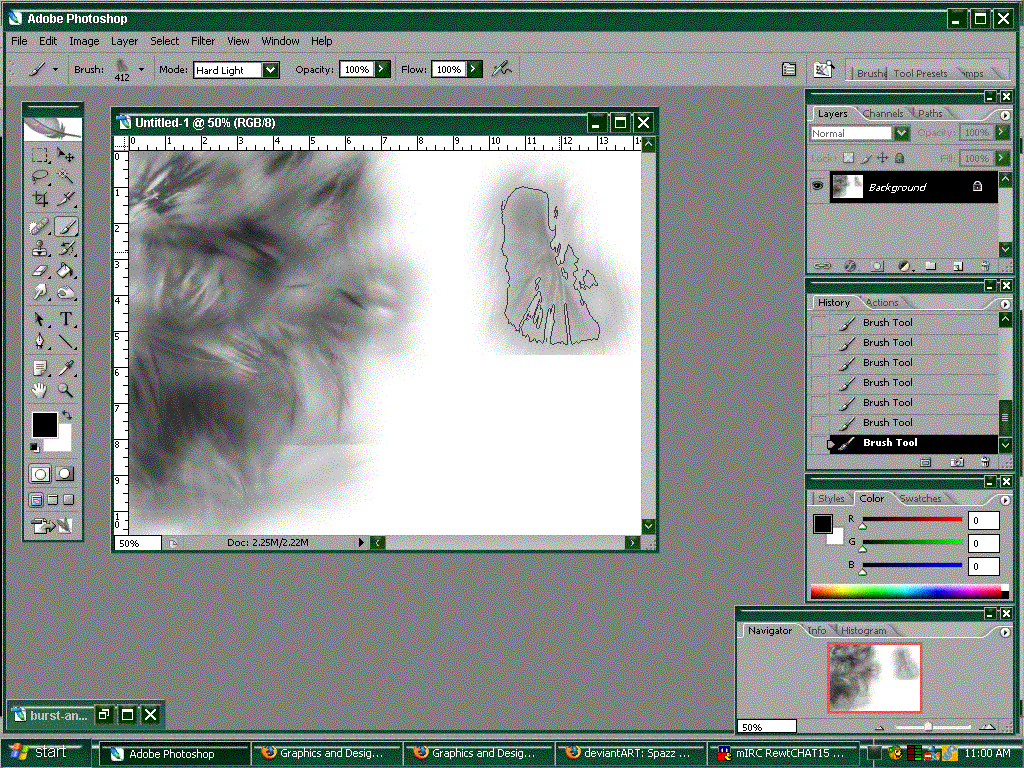Select the Eraser tool
This screenshot has height=768, width=1024.
pos(40,270)
